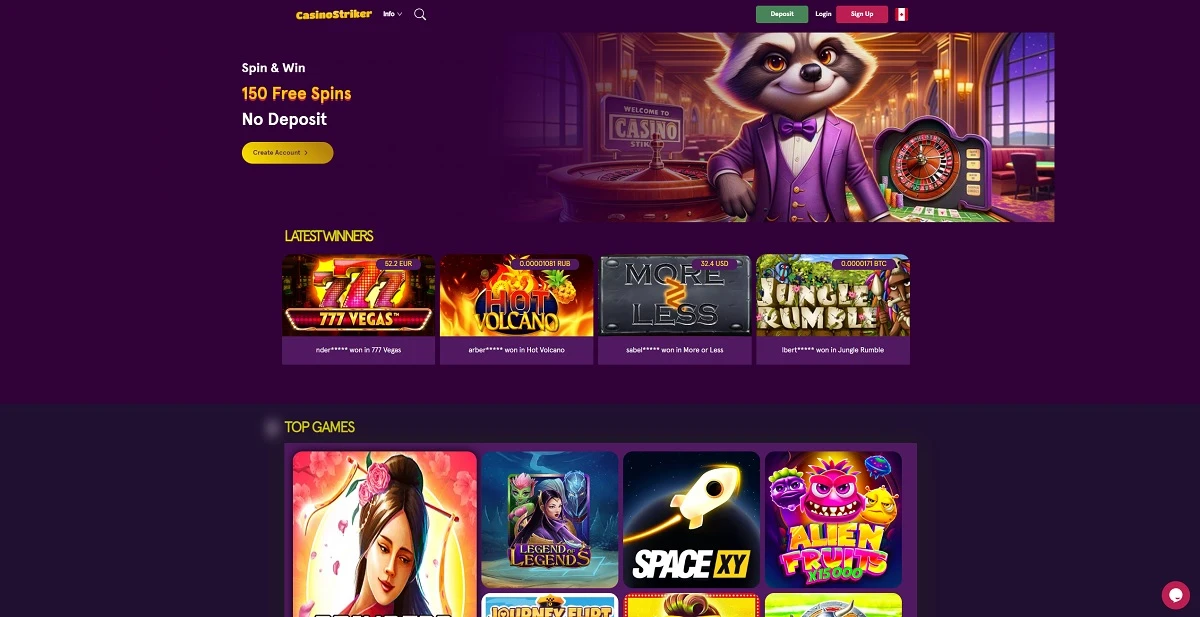The height and width of the screenshot is (617, 1200).
Task: Launch the Alien Fruits game tile
Action: pos(833,520)
